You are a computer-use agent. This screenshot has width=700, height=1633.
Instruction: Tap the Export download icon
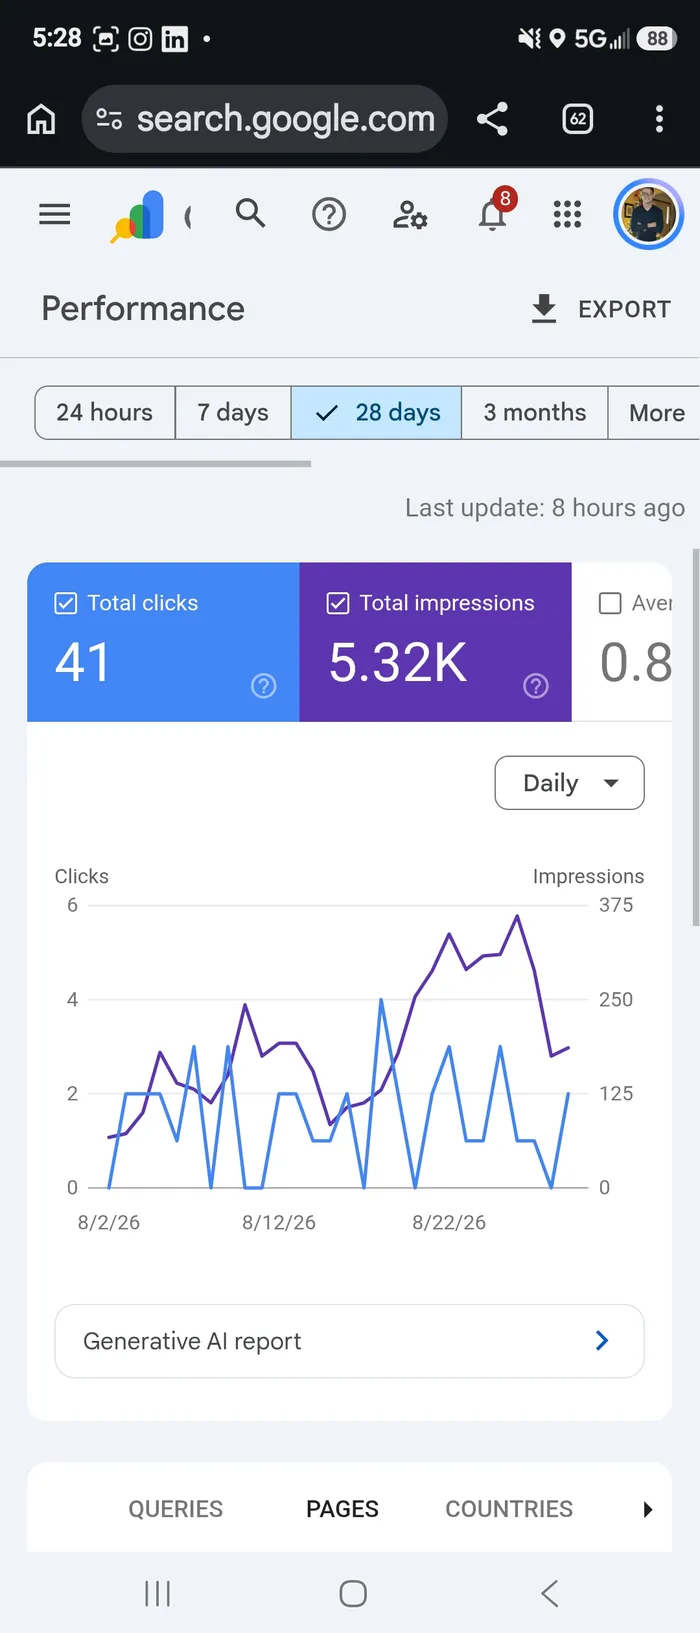point(543,309)
